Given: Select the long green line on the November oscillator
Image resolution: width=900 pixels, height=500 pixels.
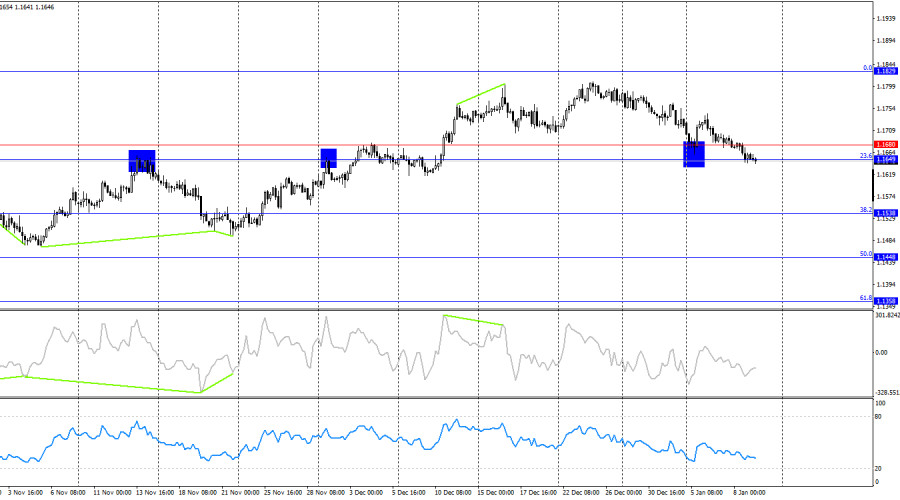Looking at the screenshot, I should (112, 385).
